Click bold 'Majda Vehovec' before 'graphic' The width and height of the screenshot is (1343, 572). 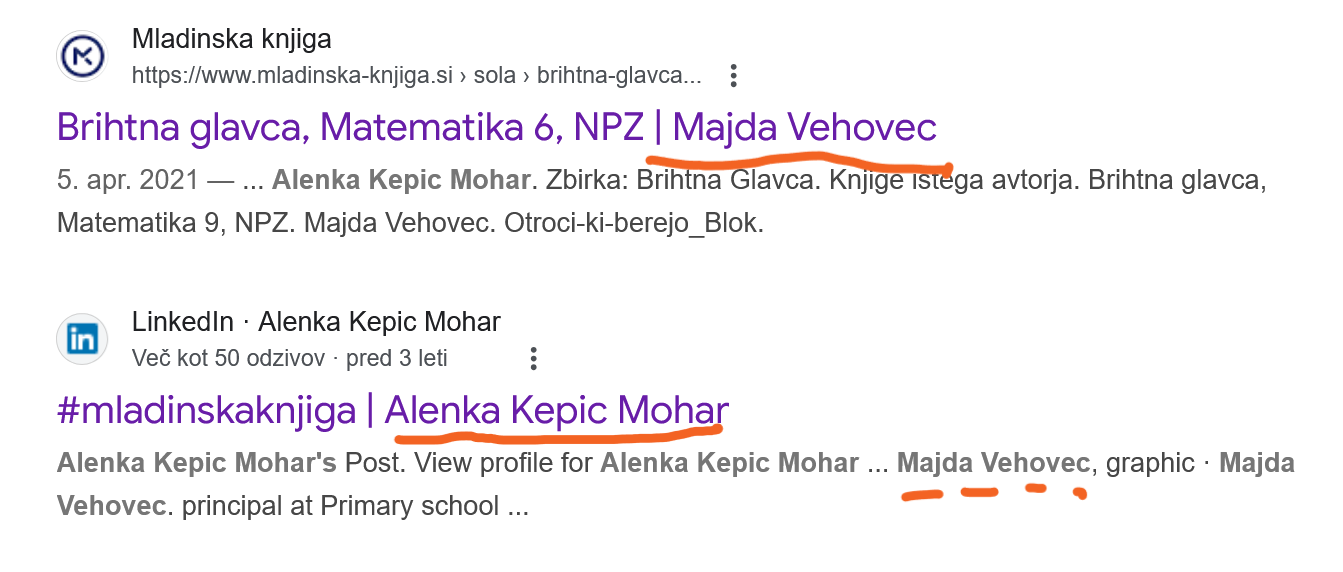[x=993, y=463]
